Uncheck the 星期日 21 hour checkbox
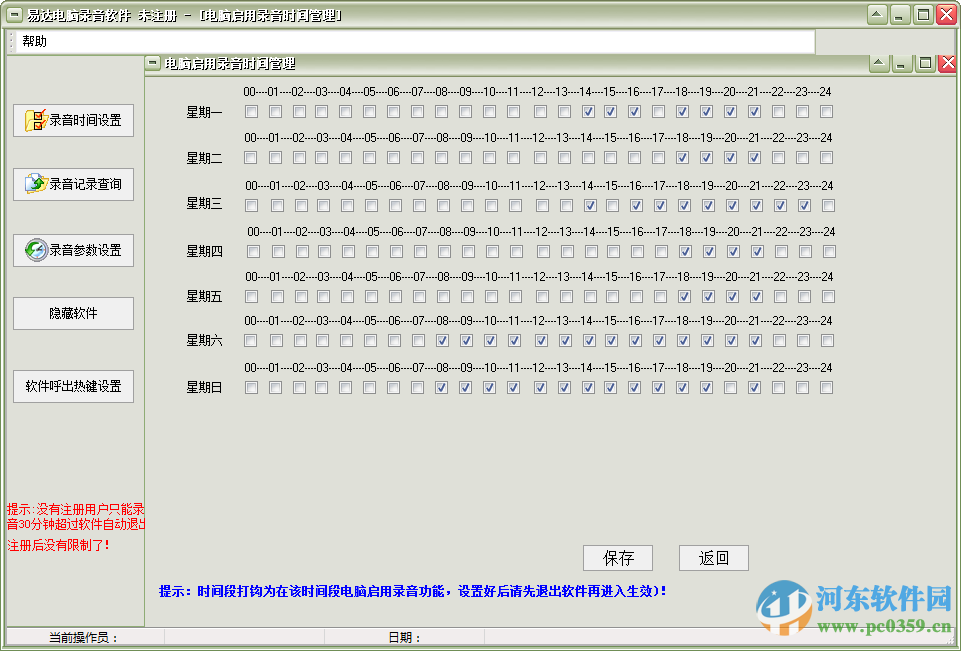 tap(754, 387)
